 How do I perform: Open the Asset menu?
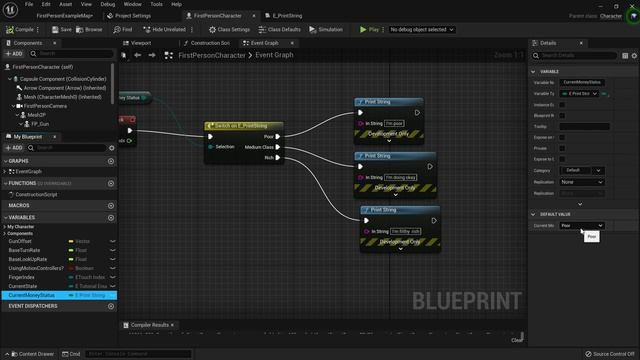65,4
